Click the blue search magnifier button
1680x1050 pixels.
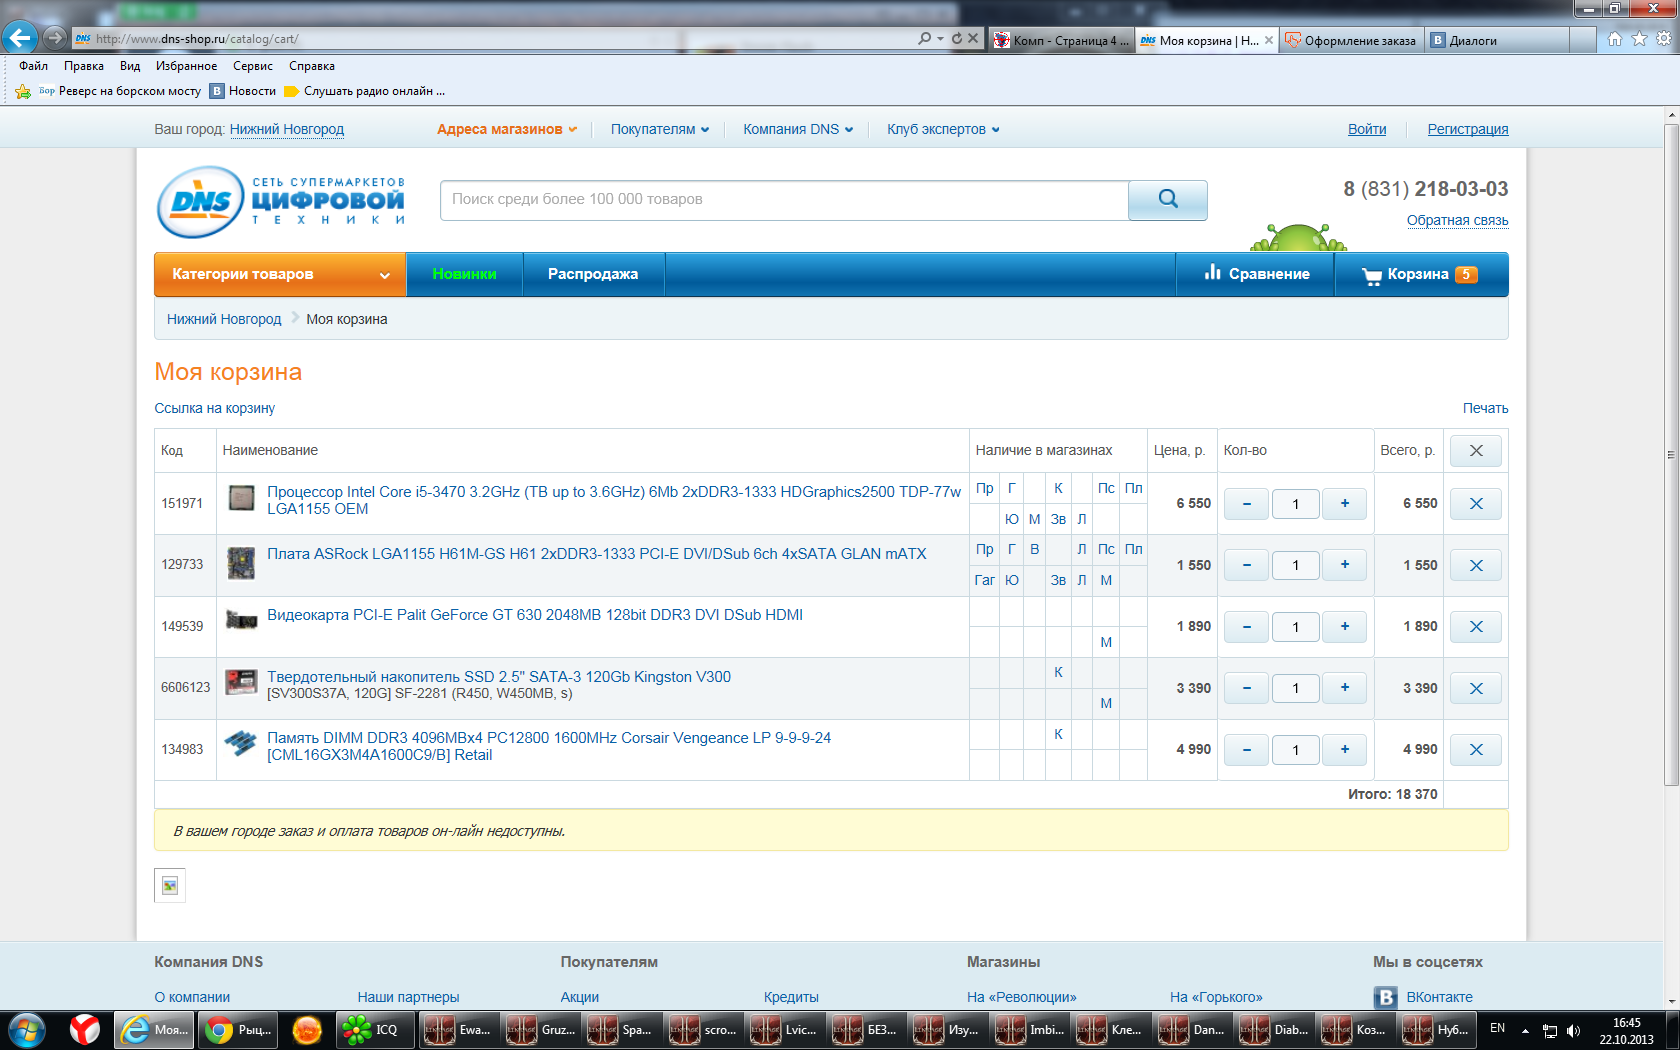coord(1167,200)
